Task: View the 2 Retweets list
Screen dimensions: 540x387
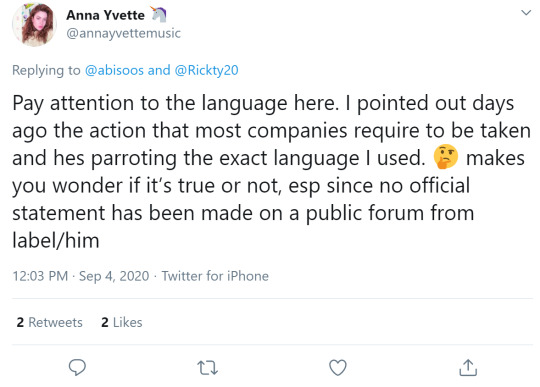Action: click(50, 322)
